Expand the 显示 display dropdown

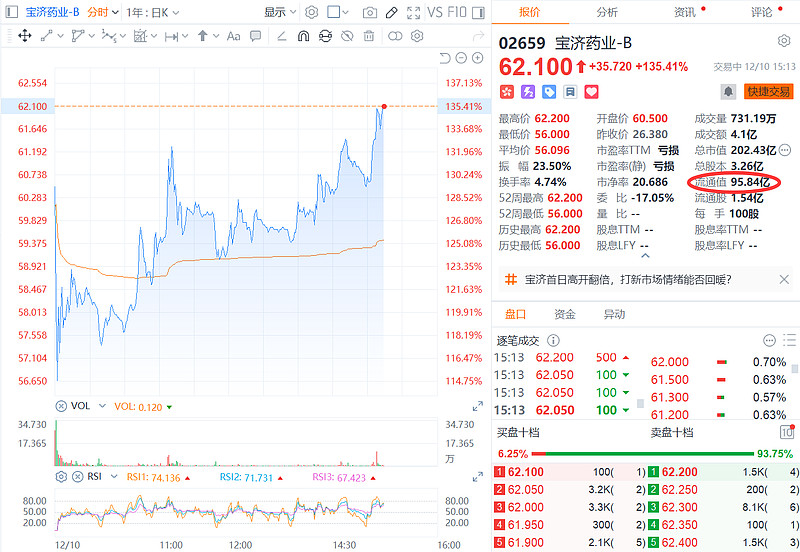(280, 12)
